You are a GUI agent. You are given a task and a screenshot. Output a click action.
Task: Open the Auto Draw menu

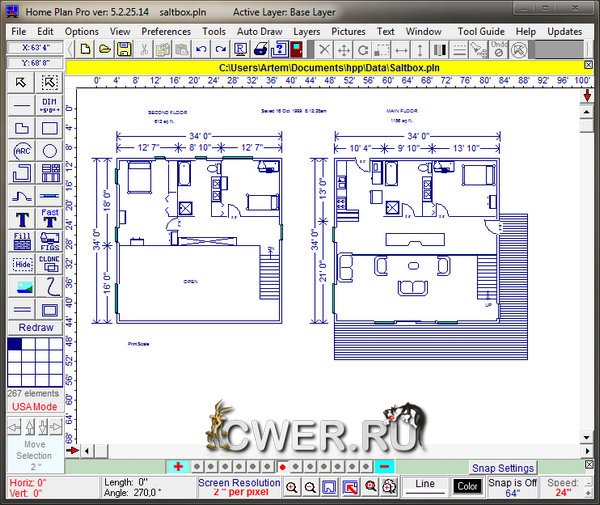click(260, 31)
